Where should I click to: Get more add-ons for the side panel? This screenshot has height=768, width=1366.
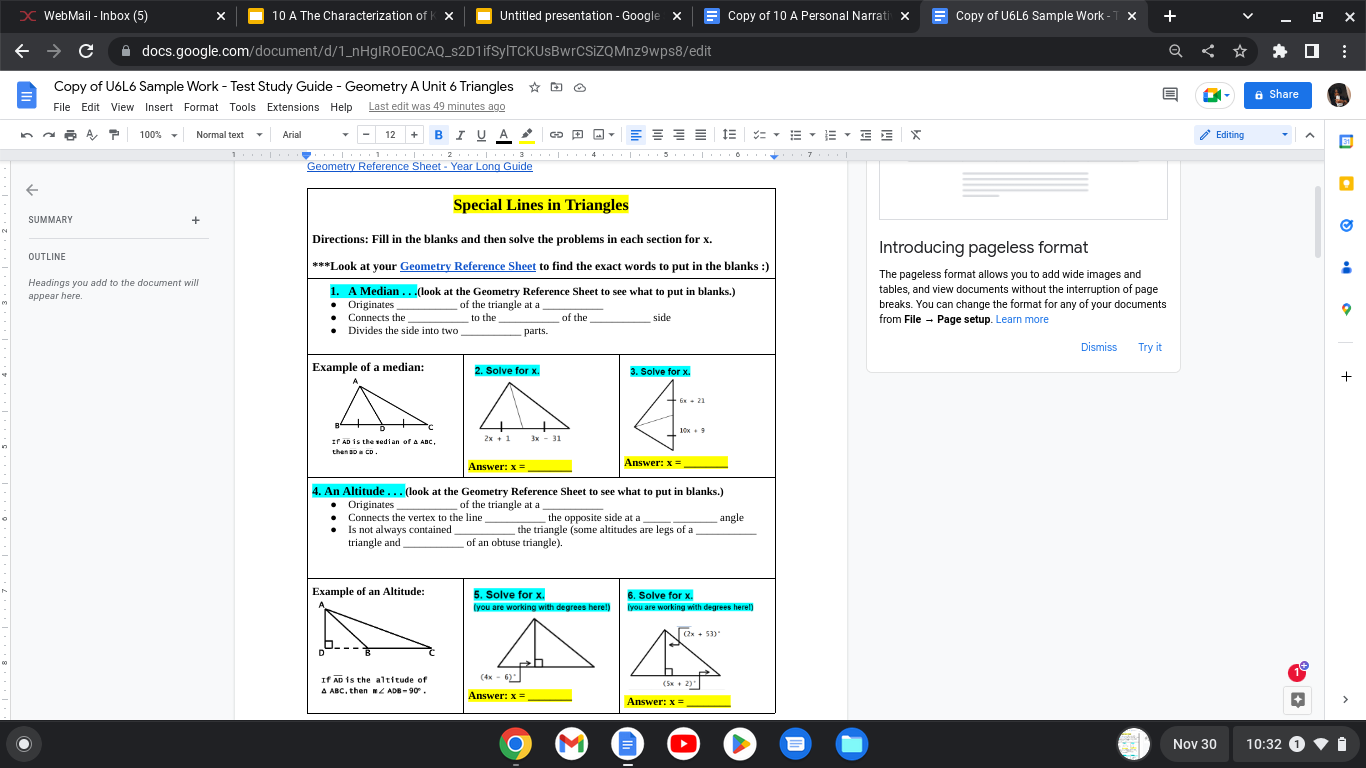[x=1346, y=376]
